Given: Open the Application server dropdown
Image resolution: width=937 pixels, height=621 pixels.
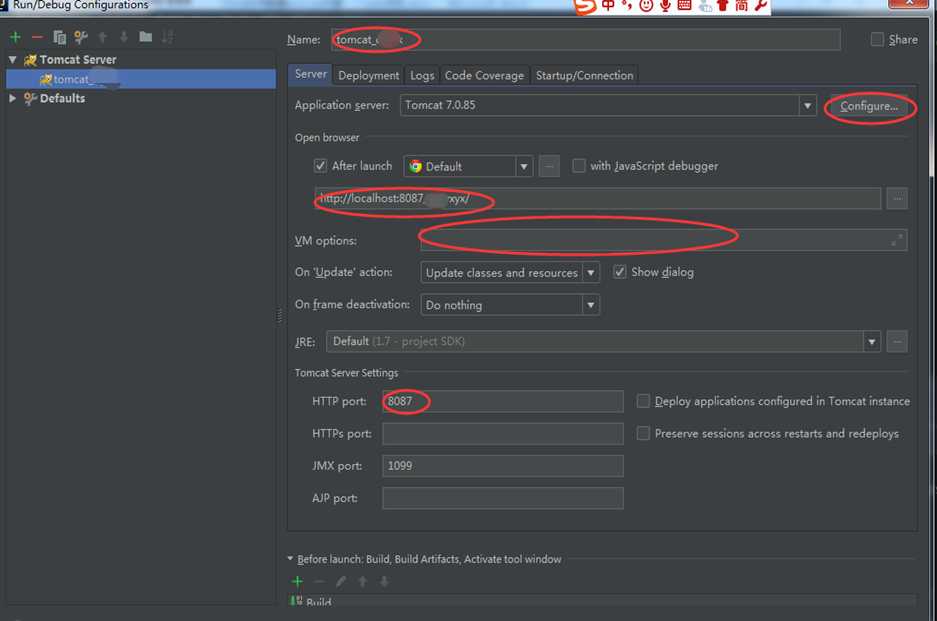Looking at the screenshot, I should tap(807, 106).
